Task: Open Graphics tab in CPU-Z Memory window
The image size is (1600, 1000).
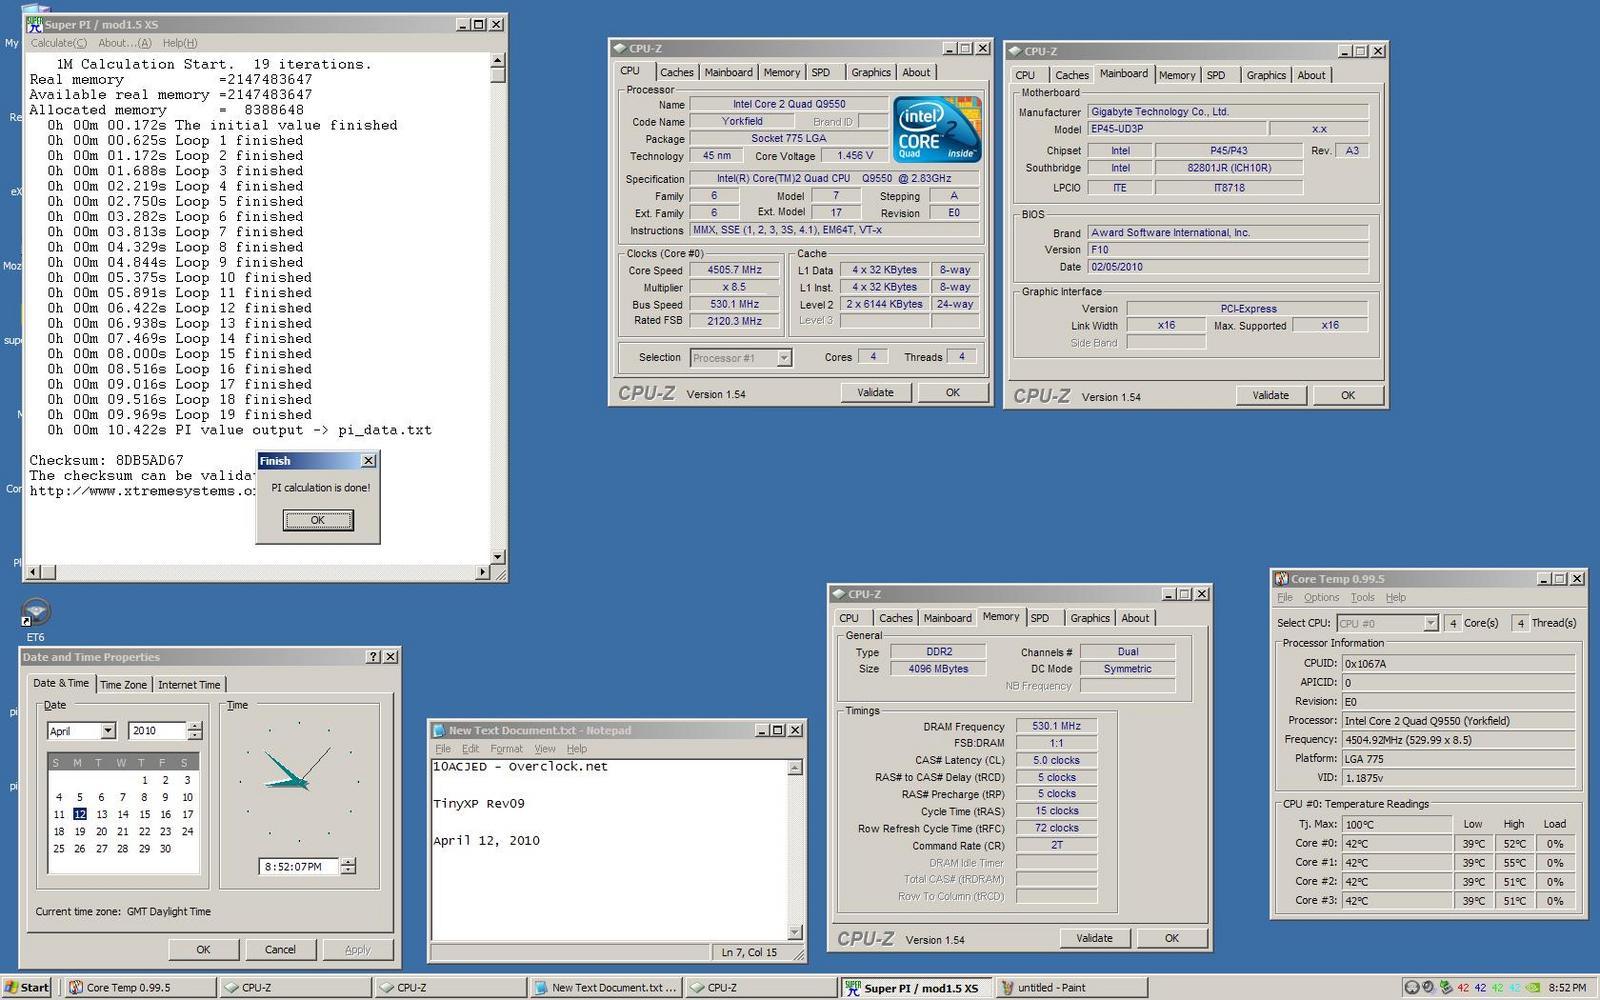Action: tap(1090, 618)
